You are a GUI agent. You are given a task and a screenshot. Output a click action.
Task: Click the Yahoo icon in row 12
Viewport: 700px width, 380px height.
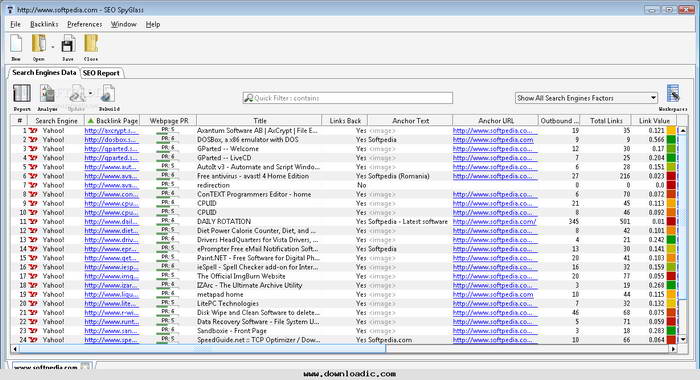(33, 231)
